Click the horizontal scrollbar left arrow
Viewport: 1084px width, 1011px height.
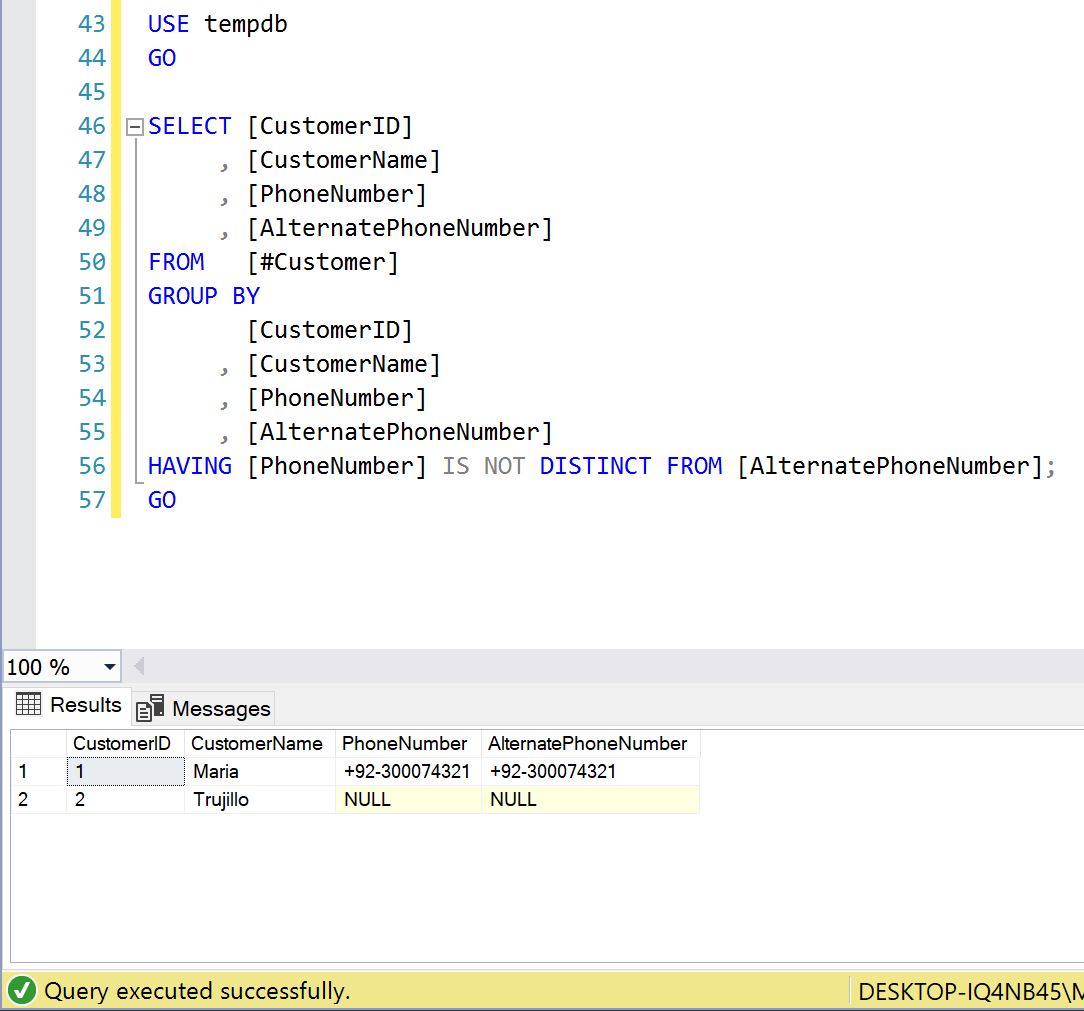click(139, 666)
